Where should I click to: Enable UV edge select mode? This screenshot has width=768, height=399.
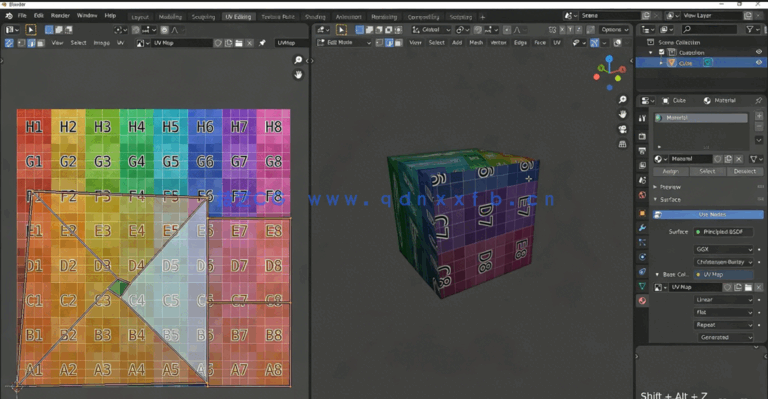tap(31, 43)
